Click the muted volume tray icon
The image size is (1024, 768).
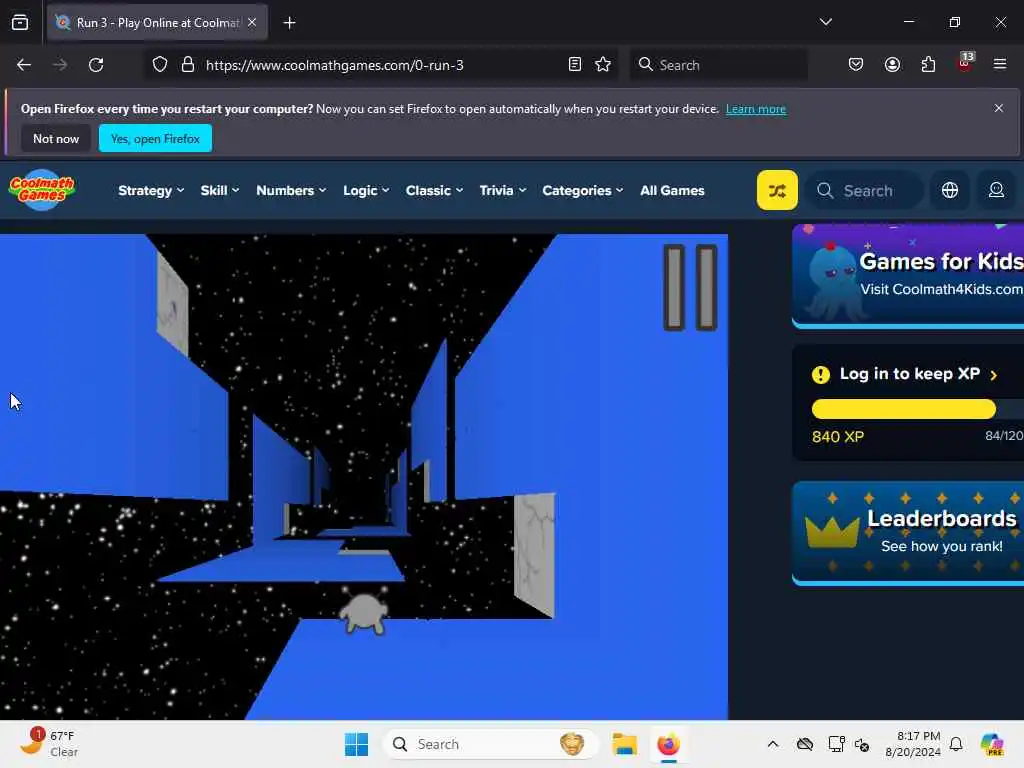coord(862,744)
